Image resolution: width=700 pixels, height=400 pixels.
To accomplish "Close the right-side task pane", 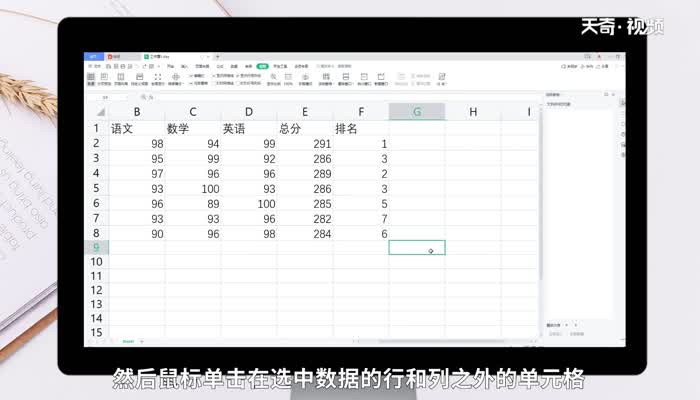I will coord(613,95).
